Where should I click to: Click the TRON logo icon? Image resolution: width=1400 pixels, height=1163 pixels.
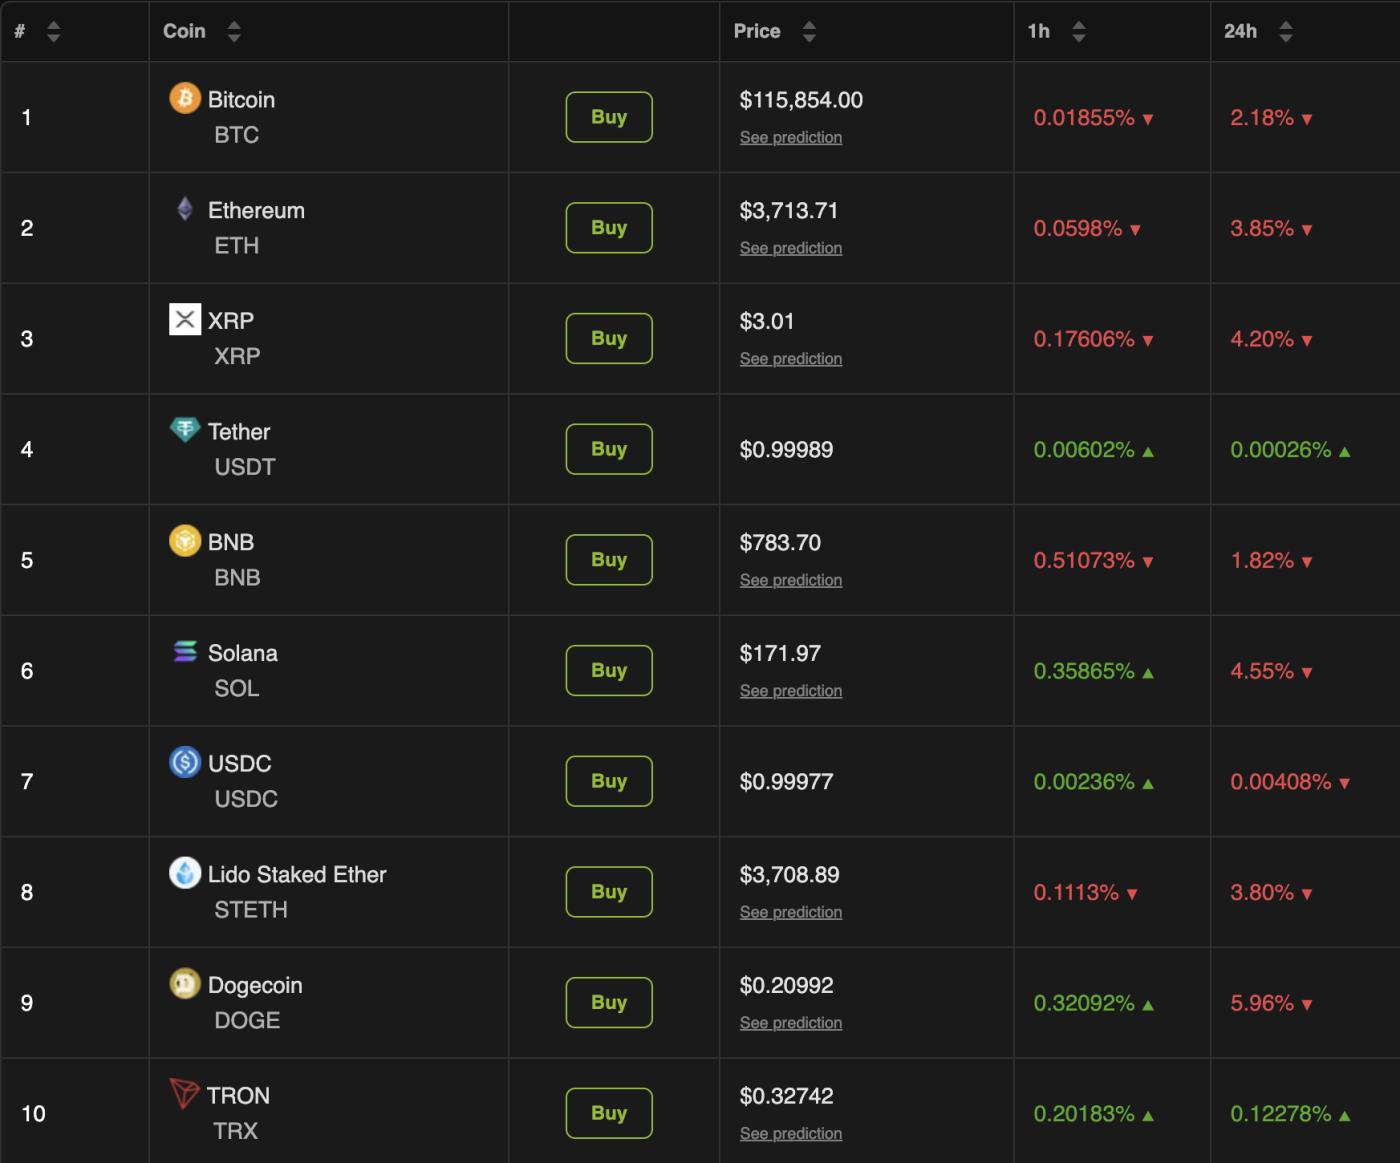184,1094
